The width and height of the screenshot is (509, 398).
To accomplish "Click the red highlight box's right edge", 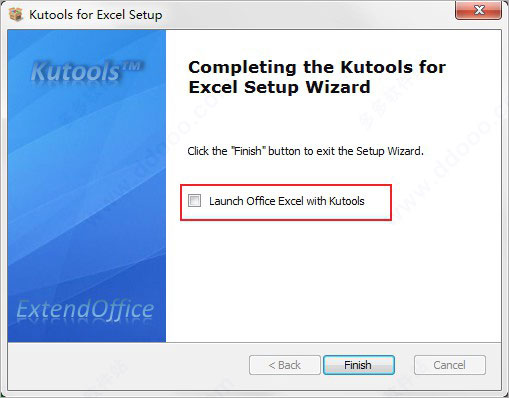I will (391, 202).
